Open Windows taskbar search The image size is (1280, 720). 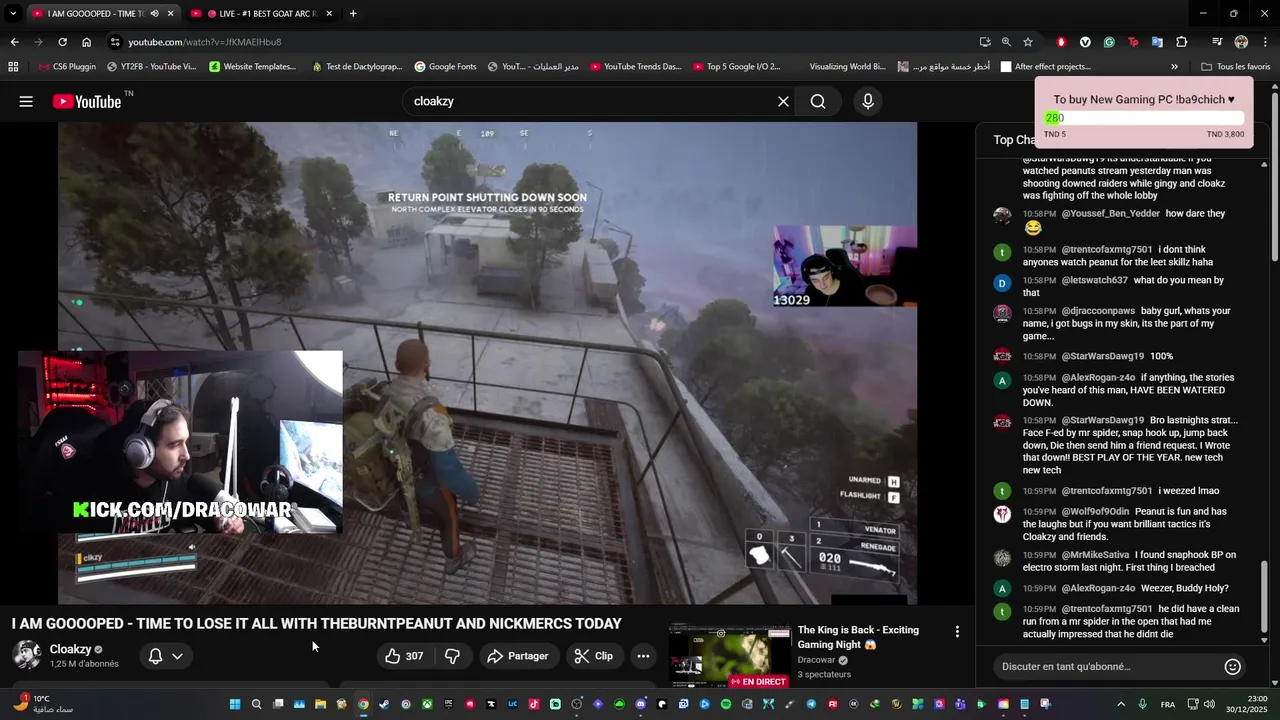[257, 704]
